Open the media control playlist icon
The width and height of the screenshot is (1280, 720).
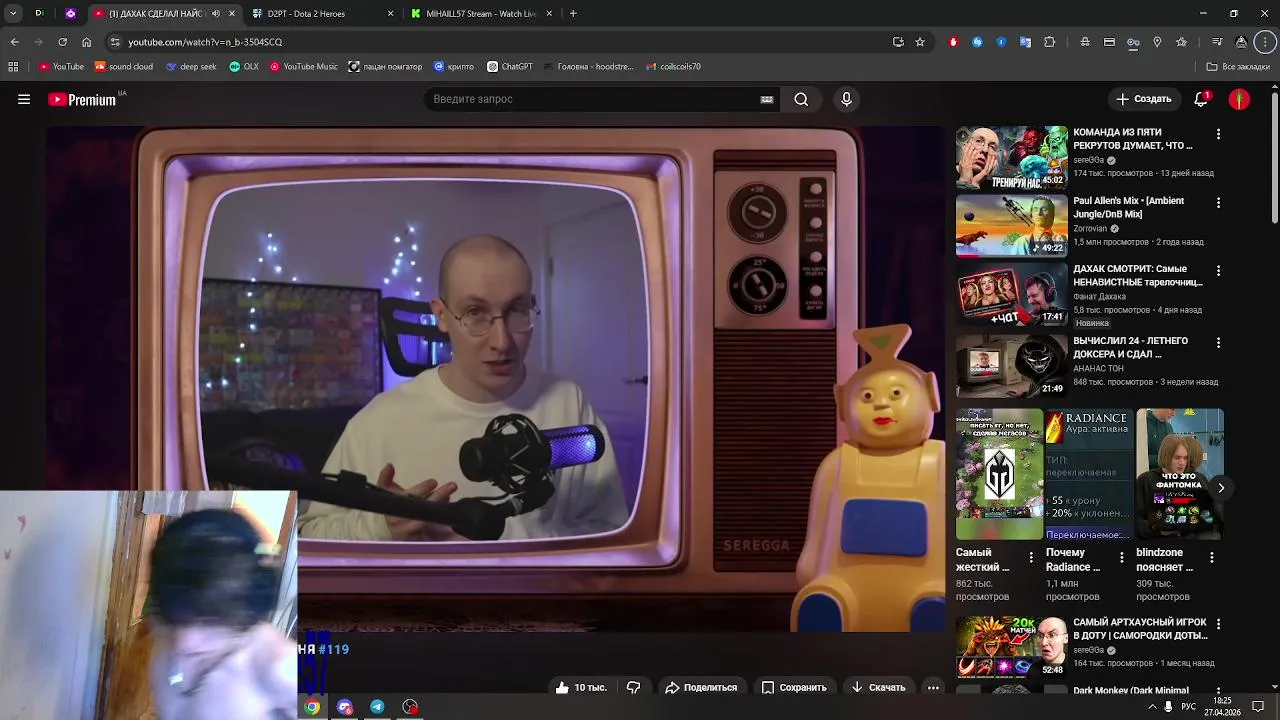[x=1217, y=42]
